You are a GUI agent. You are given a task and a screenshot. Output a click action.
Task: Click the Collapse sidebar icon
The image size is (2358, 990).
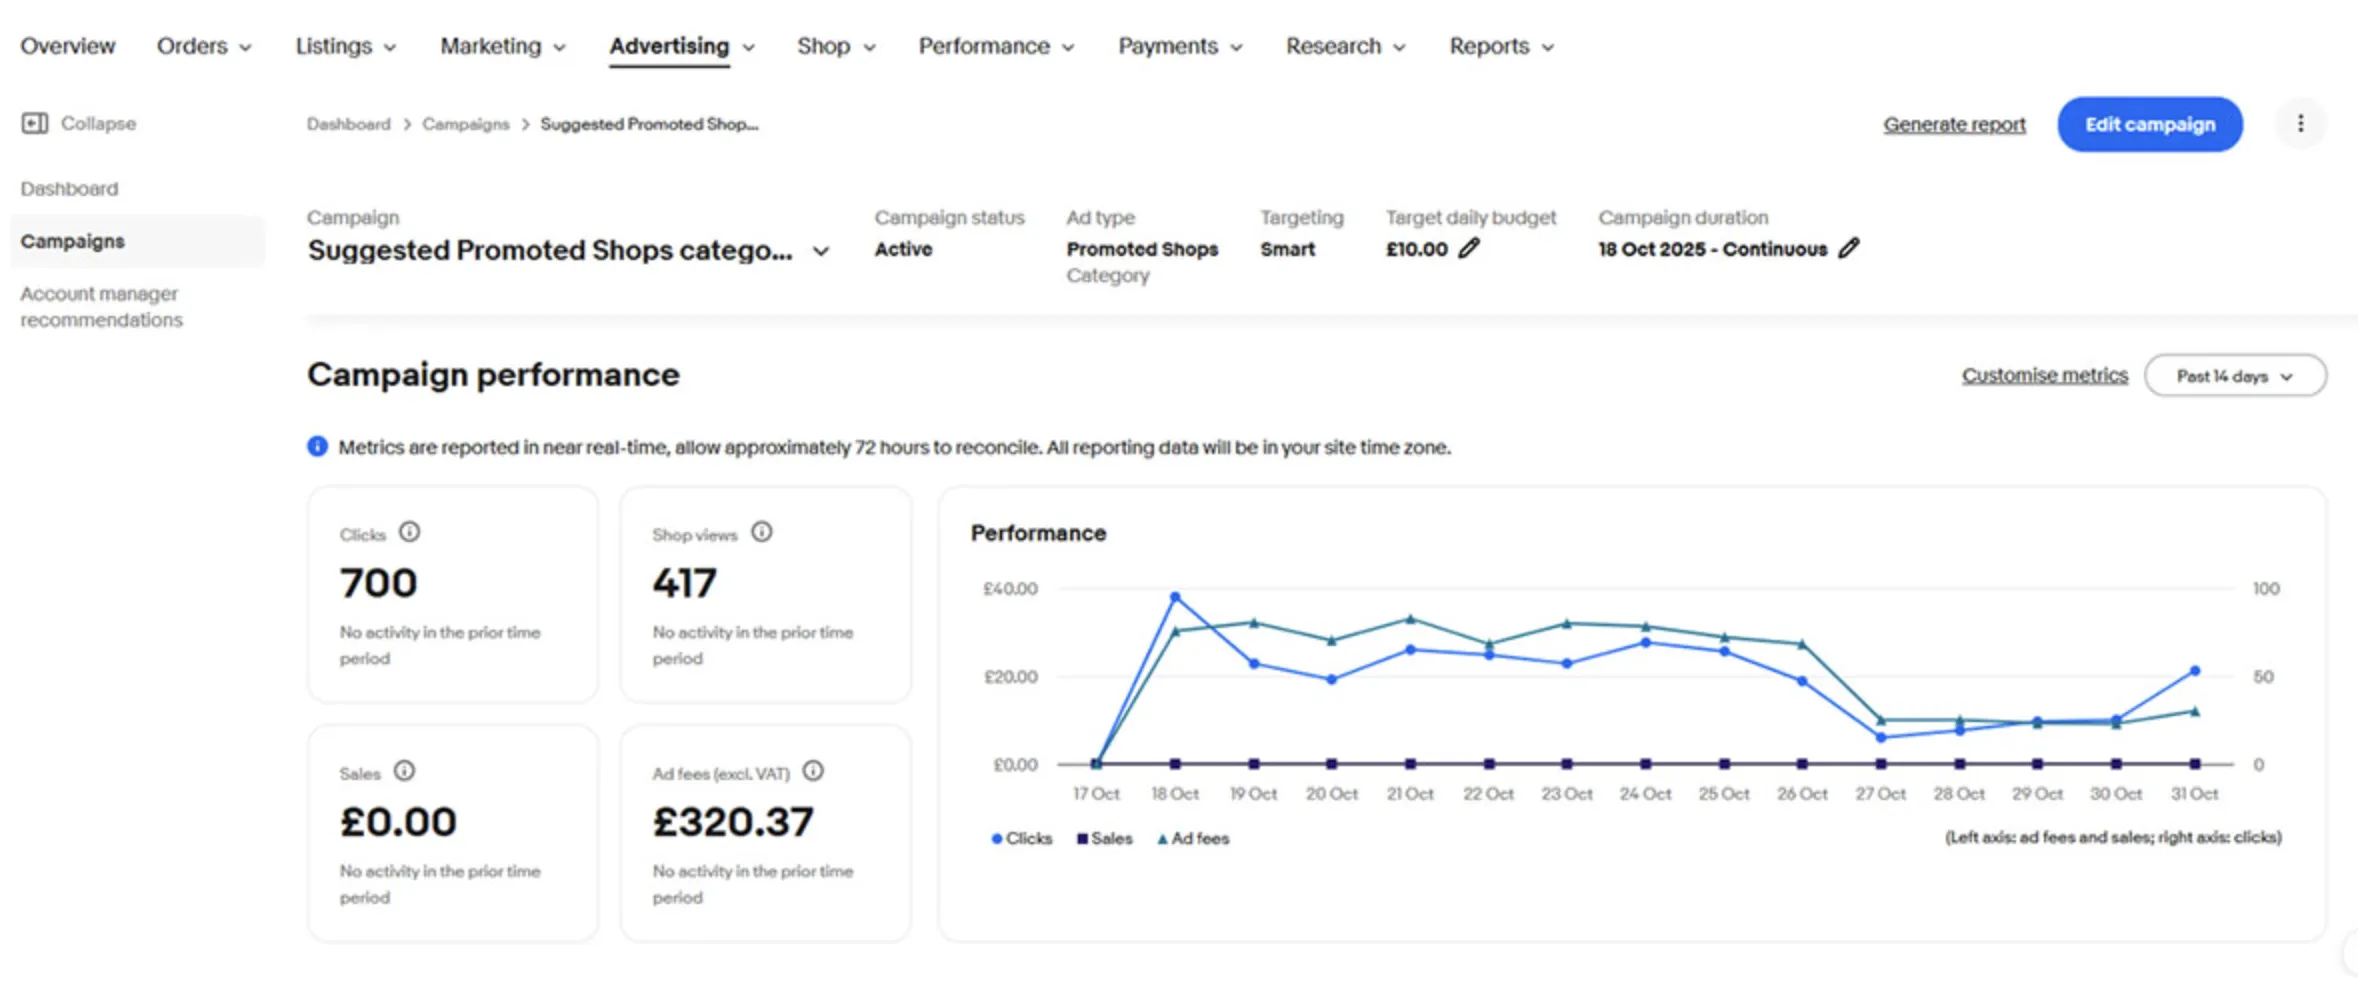pyautogui.click(x=35, y=123)
